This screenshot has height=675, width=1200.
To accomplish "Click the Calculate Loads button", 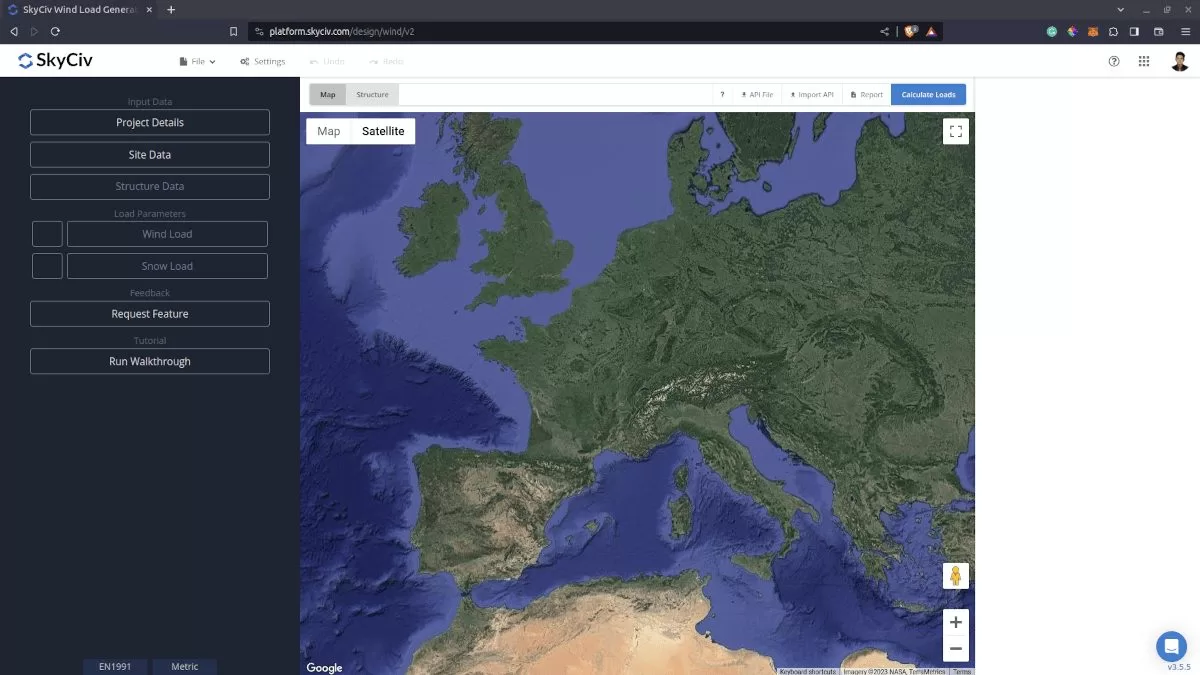I will (x=928, y=95).
